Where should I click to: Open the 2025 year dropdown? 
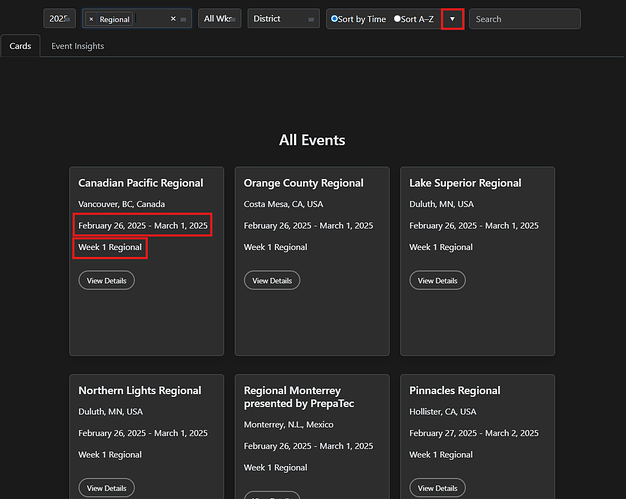pos(59,19)
